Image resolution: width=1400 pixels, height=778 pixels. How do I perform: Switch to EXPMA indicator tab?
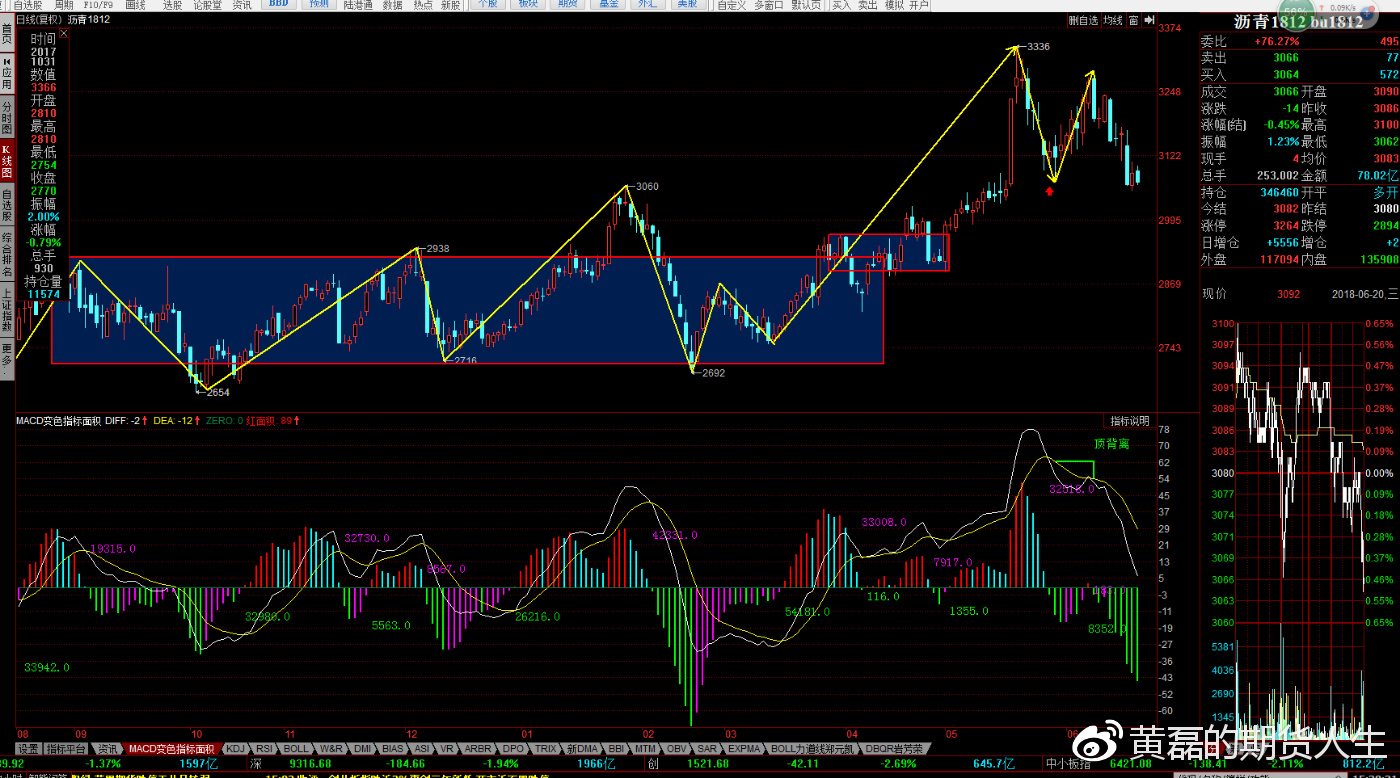point(745,748)
